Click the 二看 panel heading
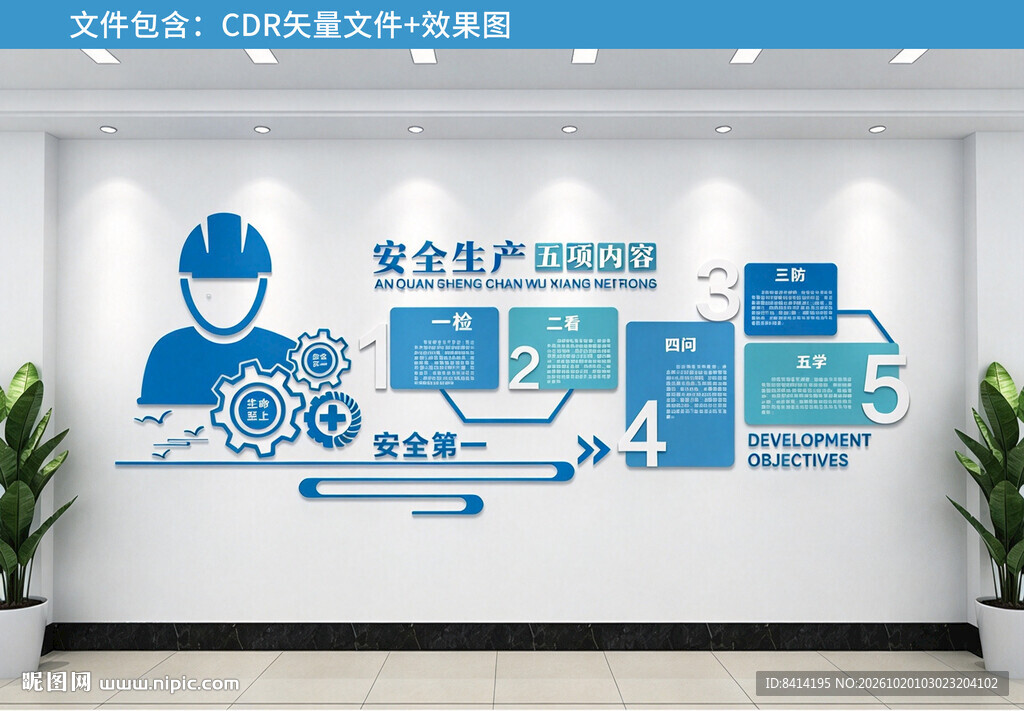 (x=563, y=323)
